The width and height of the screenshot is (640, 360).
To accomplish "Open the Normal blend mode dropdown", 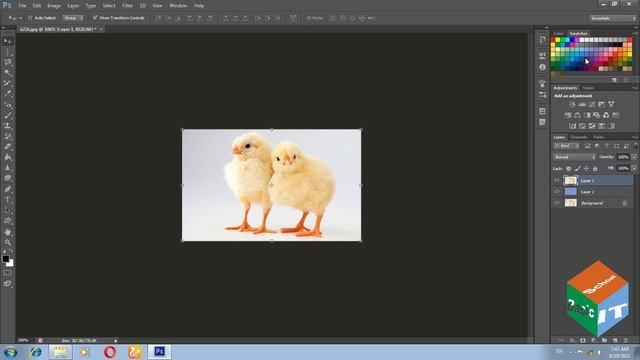I will point(574,157).
